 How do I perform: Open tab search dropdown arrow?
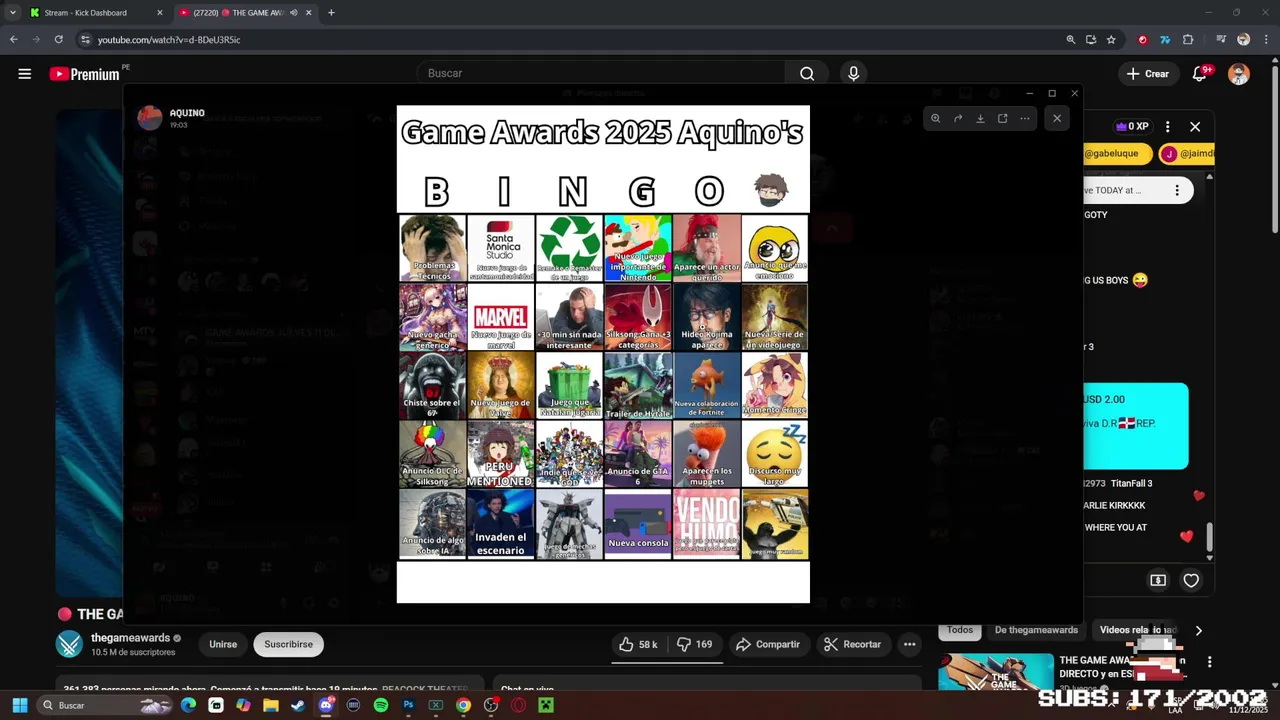pyautogui.click(x=12, y=13)
